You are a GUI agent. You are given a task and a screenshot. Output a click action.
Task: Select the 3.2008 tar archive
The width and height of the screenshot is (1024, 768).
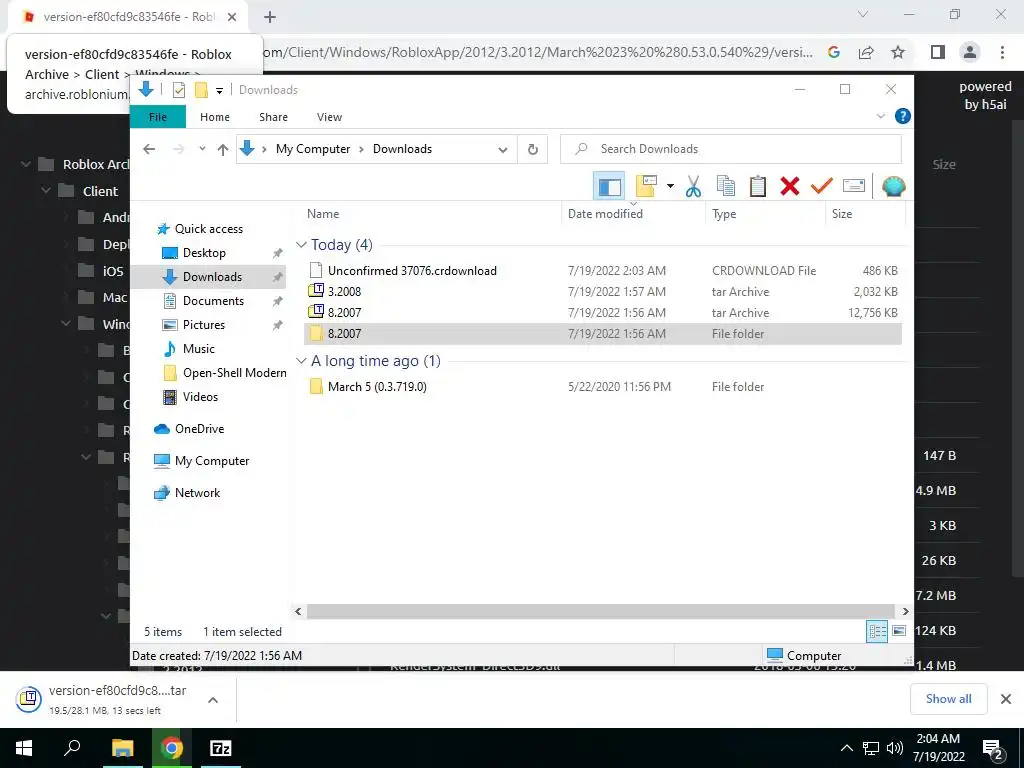(603, 291)
